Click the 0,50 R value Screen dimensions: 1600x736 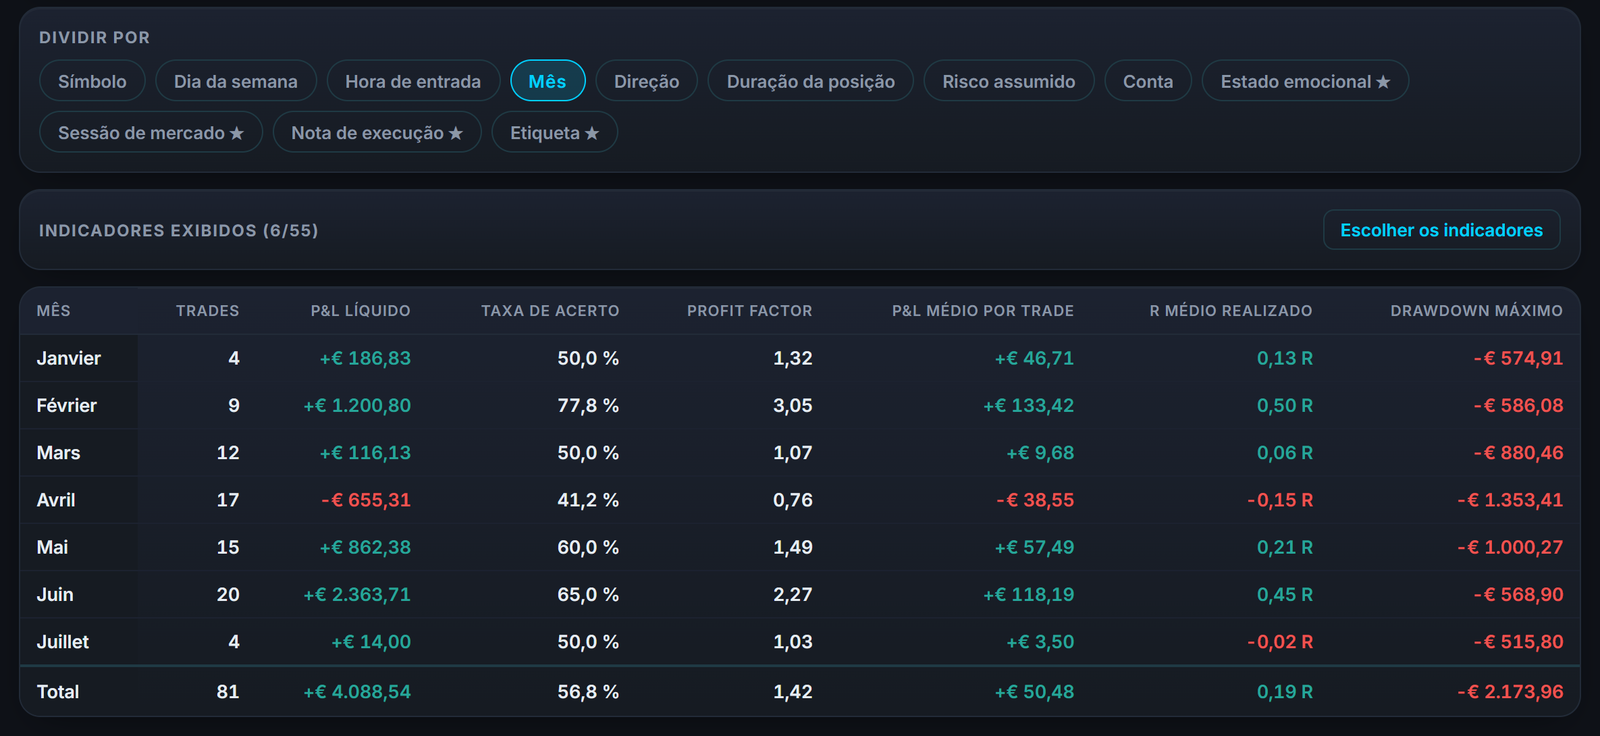1285,405
